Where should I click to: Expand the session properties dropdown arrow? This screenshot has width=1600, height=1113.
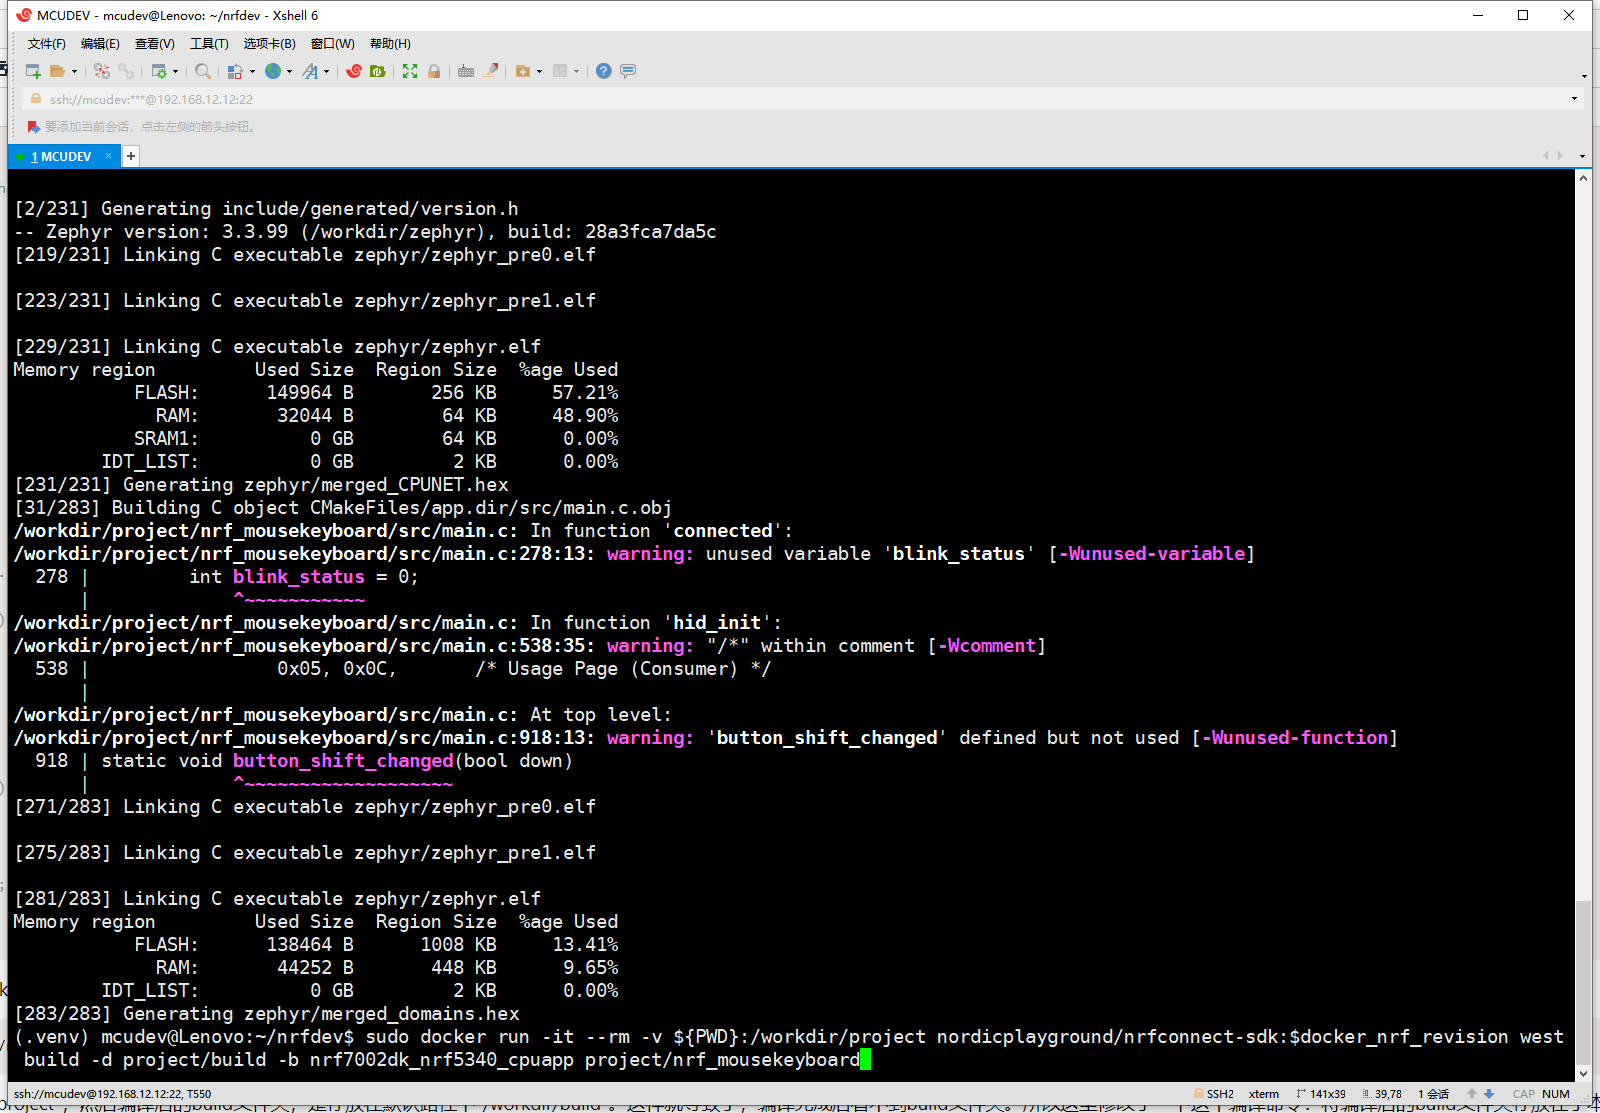coord(176,71)
